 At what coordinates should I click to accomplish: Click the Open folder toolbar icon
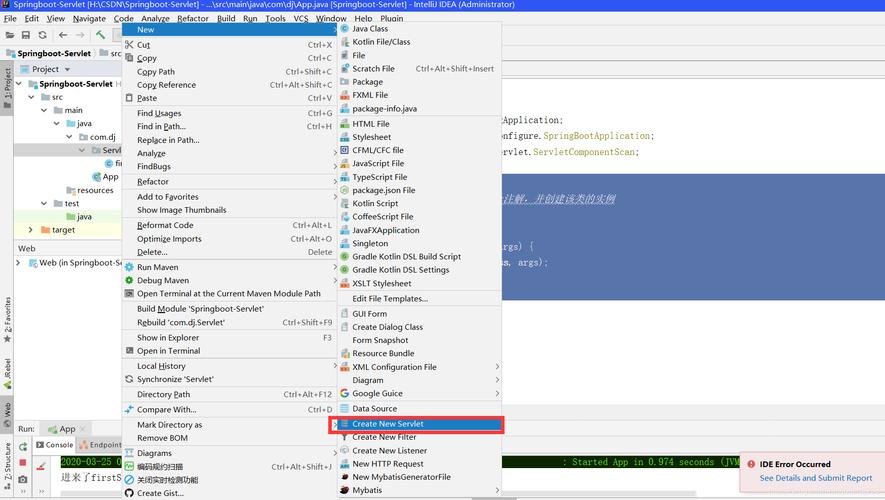[10, 35]
